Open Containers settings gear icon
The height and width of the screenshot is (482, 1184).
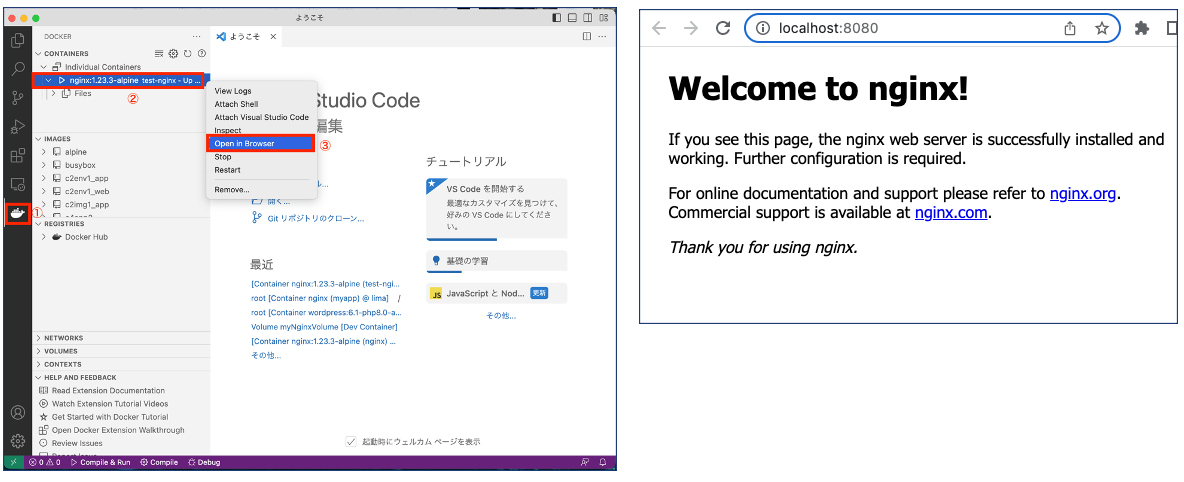173,54
